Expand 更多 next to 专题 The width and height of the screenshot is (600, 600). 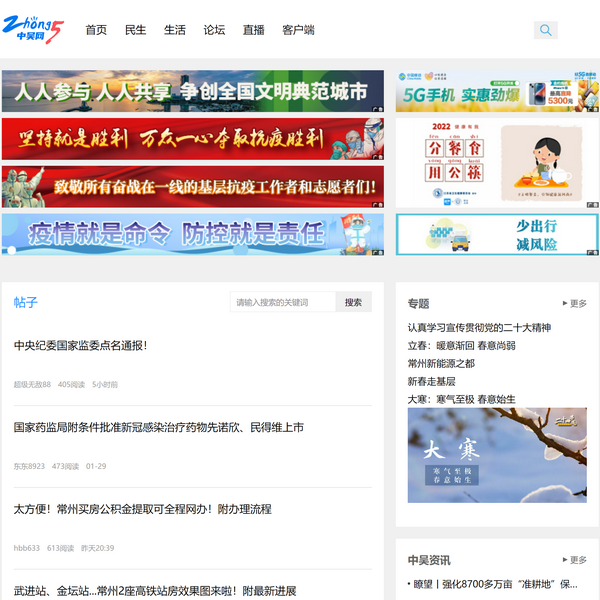click(x=574, y=303)
